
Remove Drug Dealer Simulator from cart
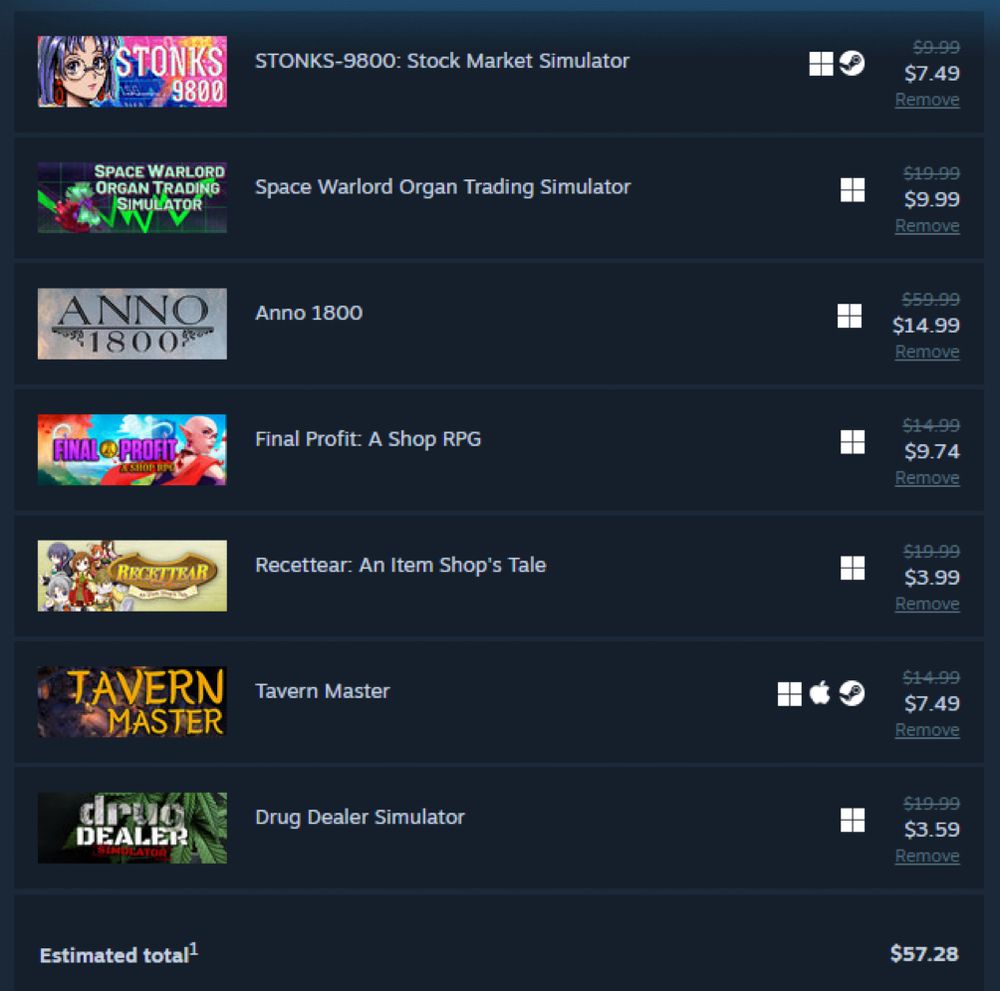927,856
